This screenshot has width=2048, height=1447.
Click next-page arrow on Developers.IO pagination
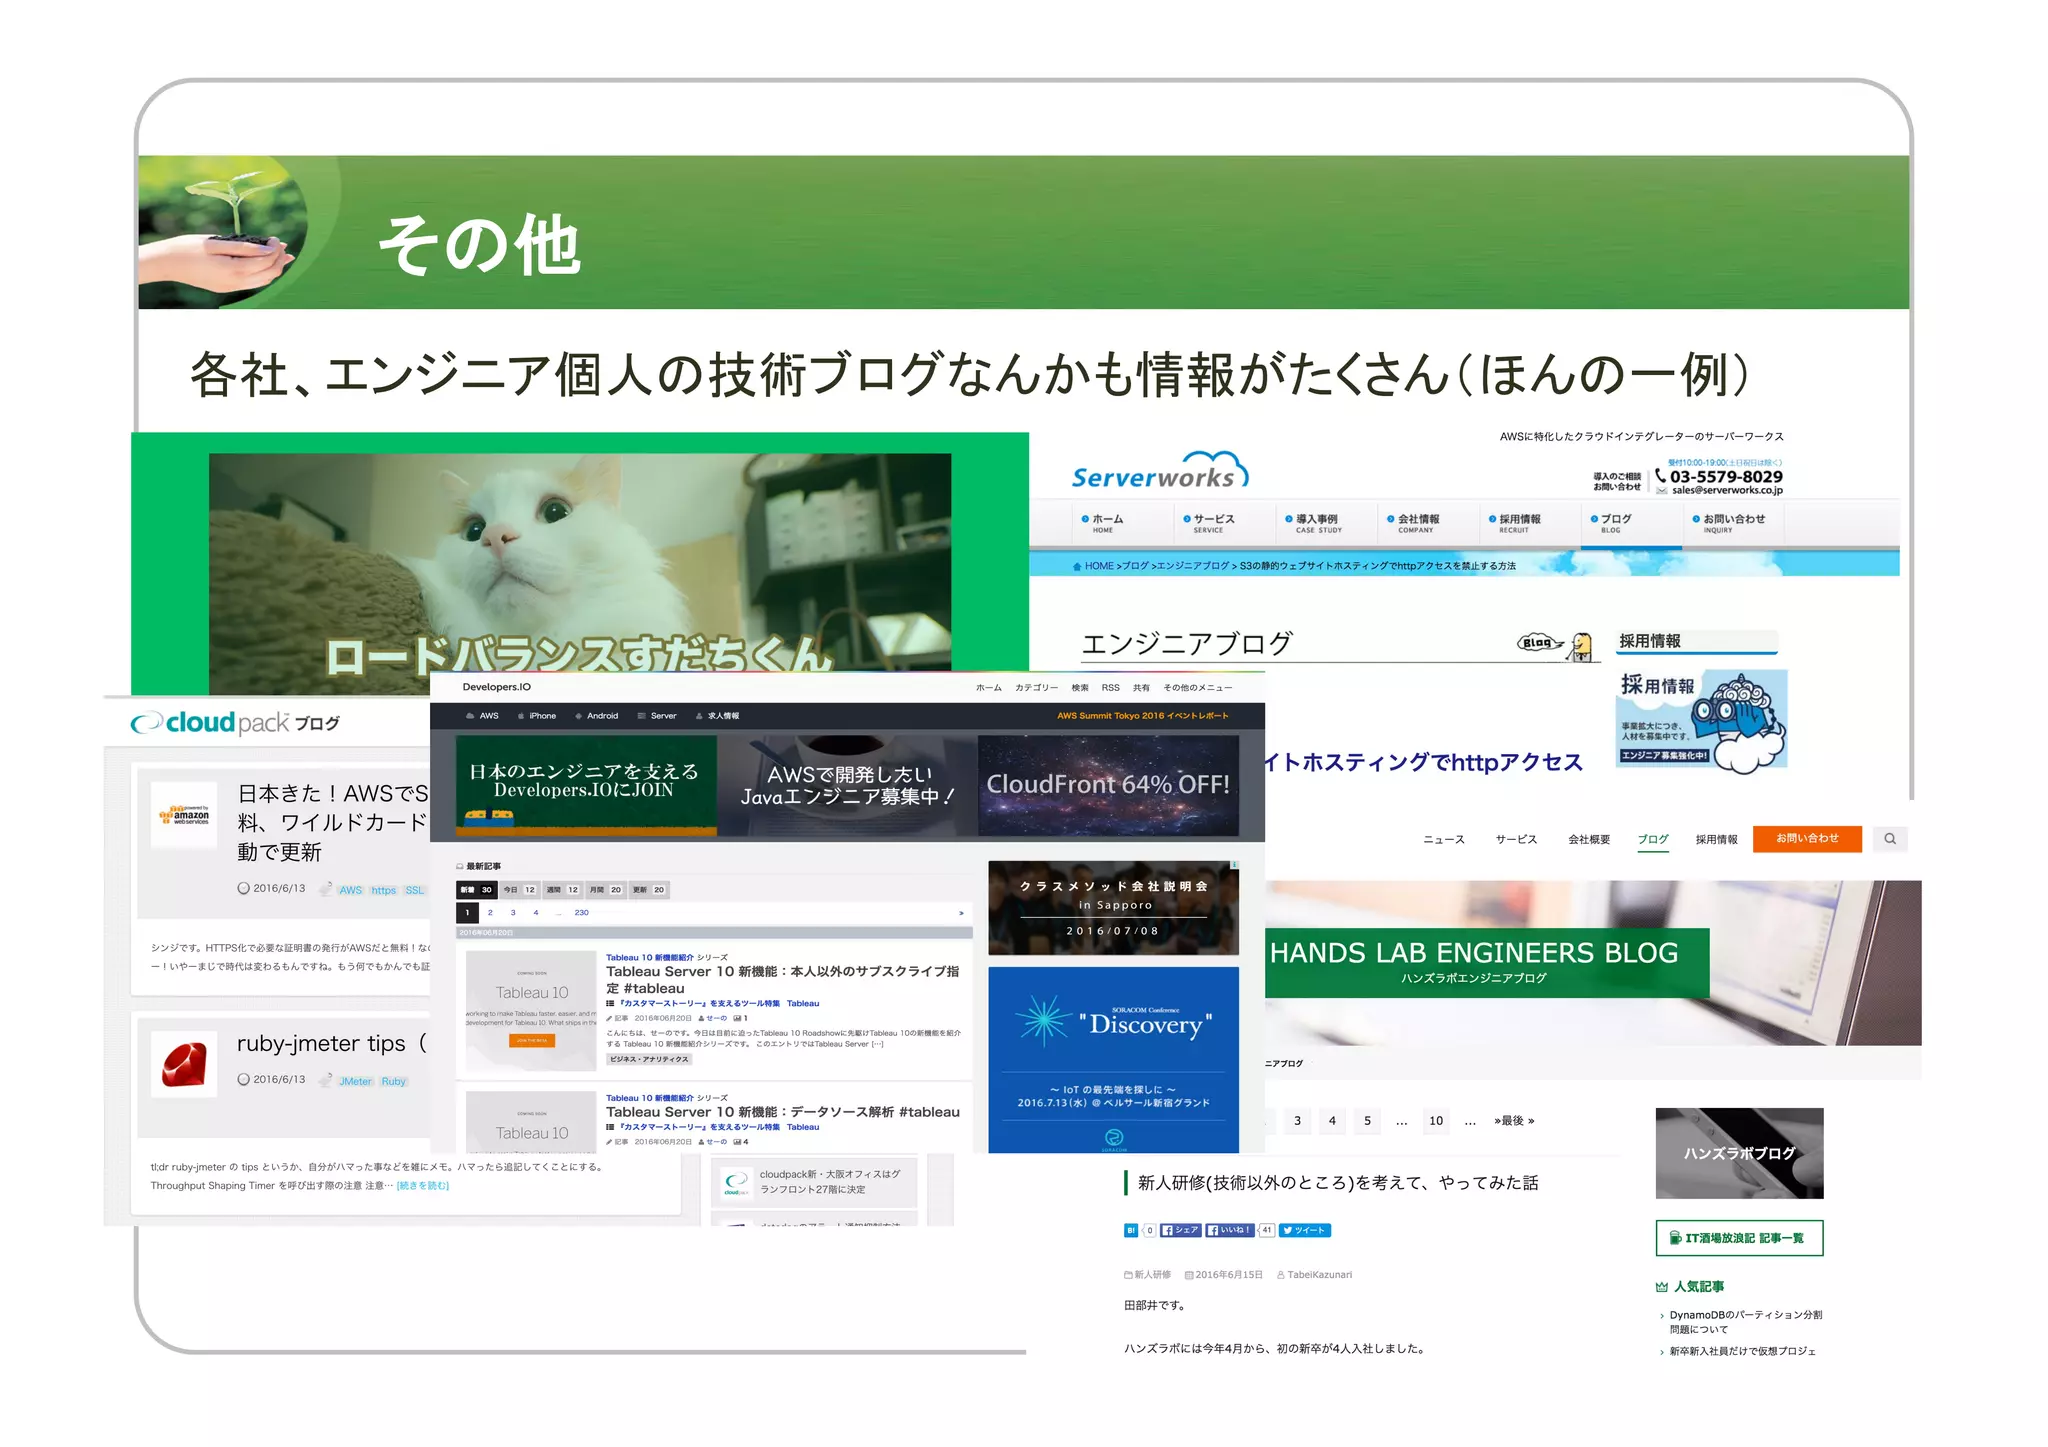coord(961,913)
